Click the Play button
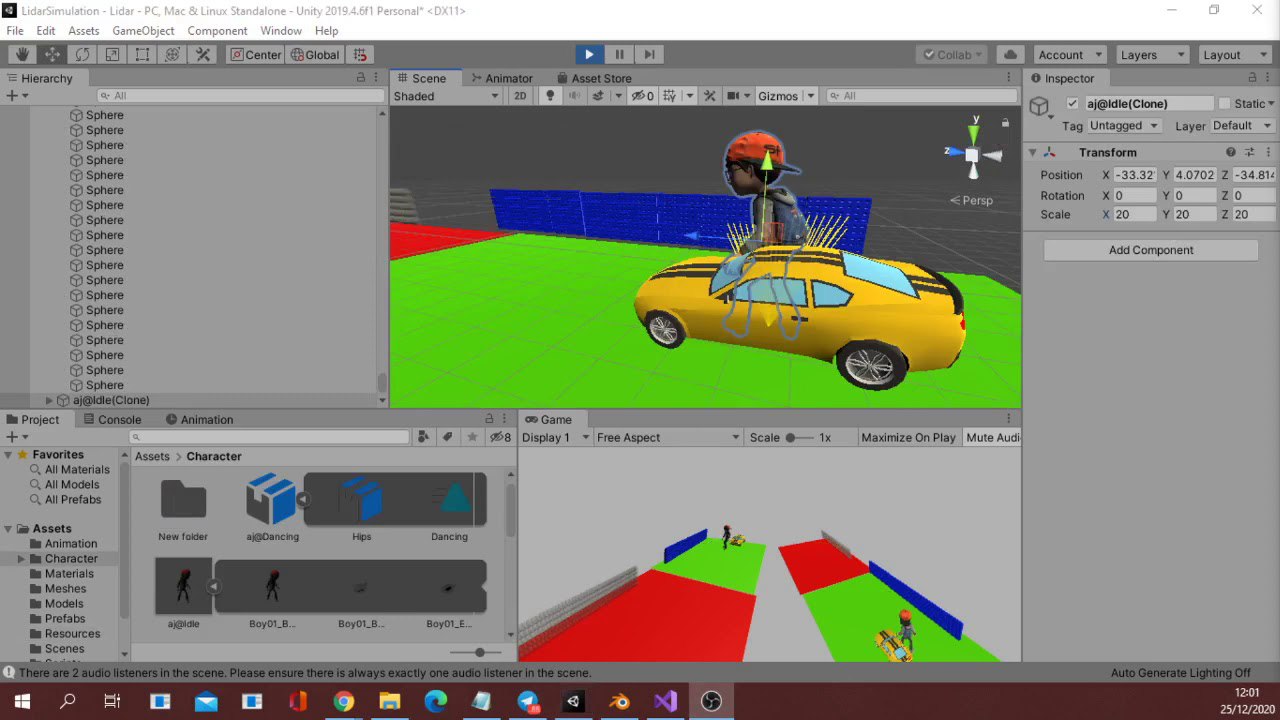1280x720 pixels. point(589,55)
